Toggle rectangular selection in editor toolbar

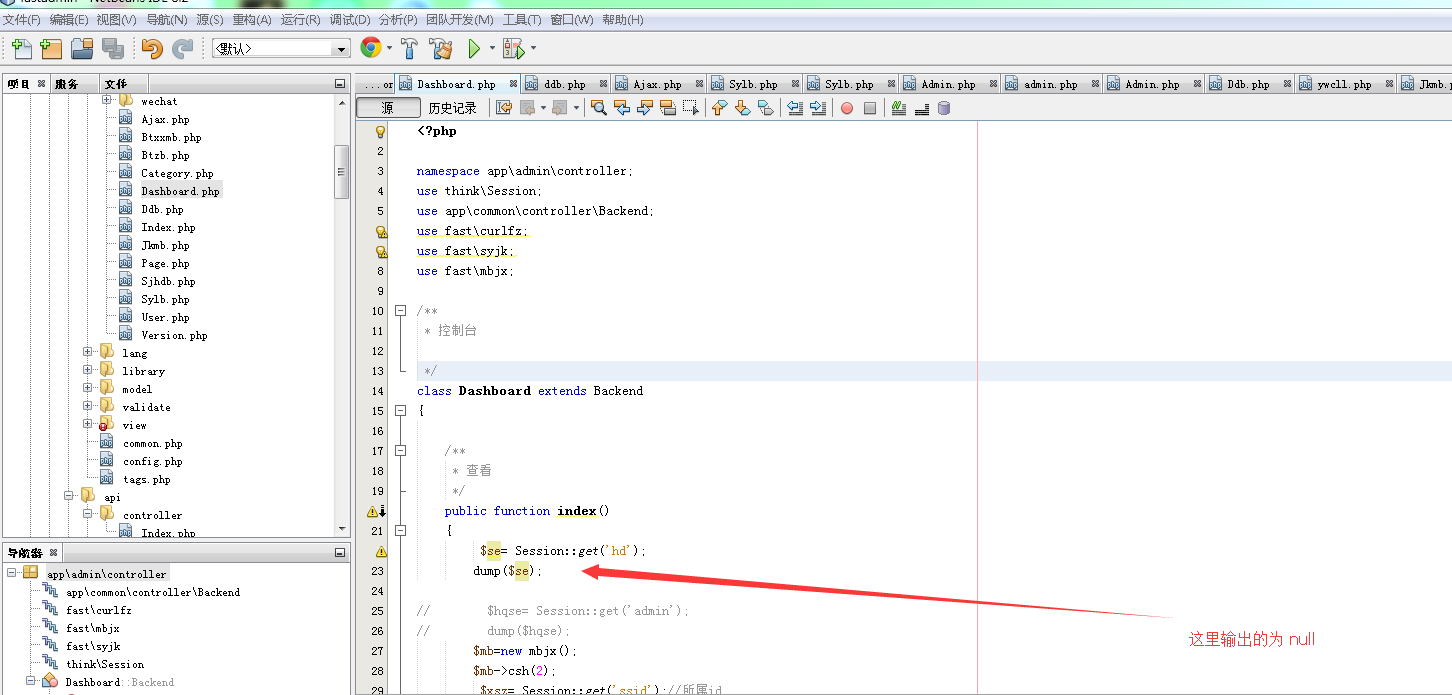690,108
